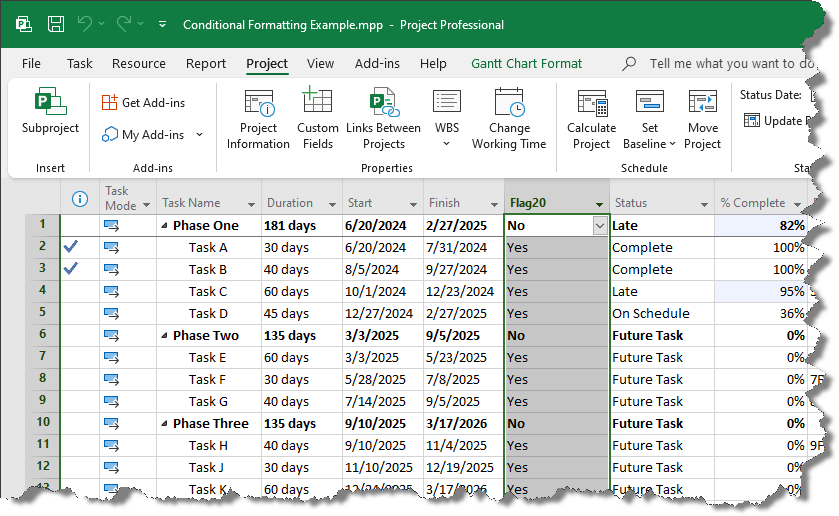This screenshot has width=839, height=516.
Task: Open Task Name column filter dropdown
Action: click(251, 205)
